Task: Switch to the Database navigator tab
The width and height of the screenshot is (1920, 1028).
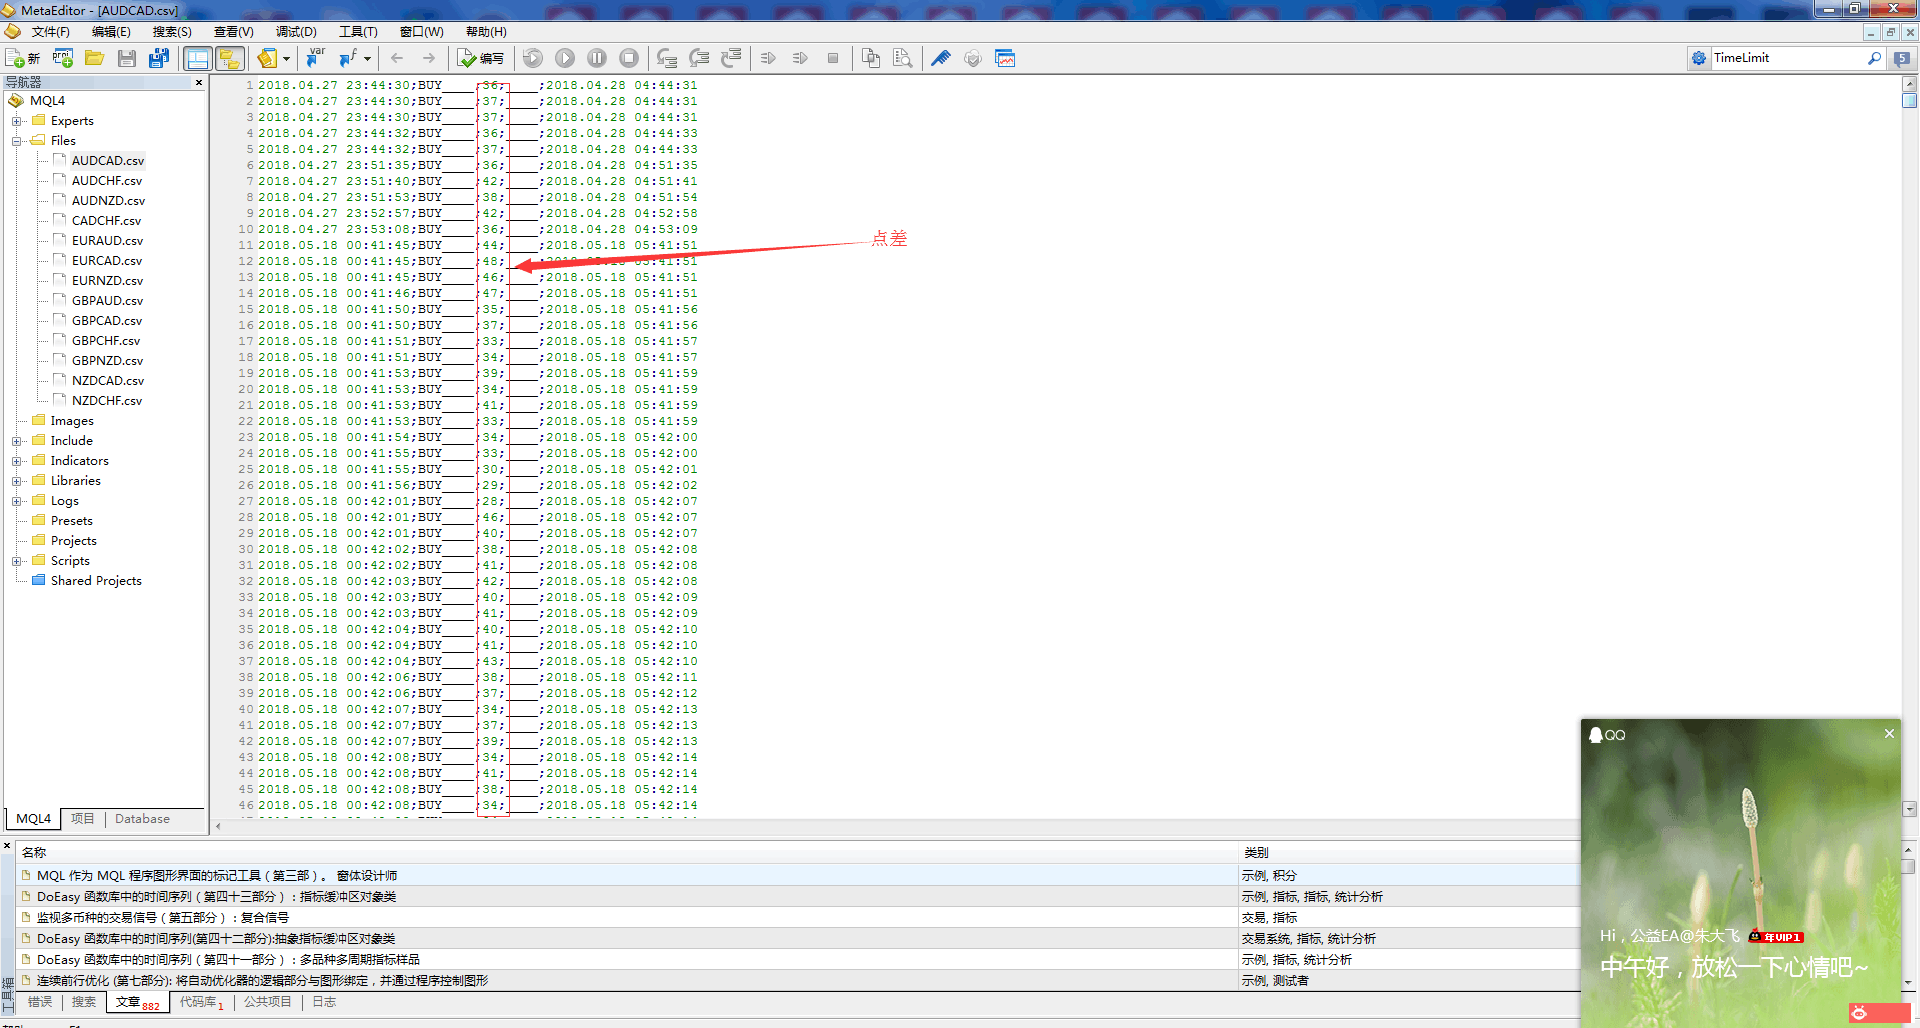Action: (x=142, y=819)
